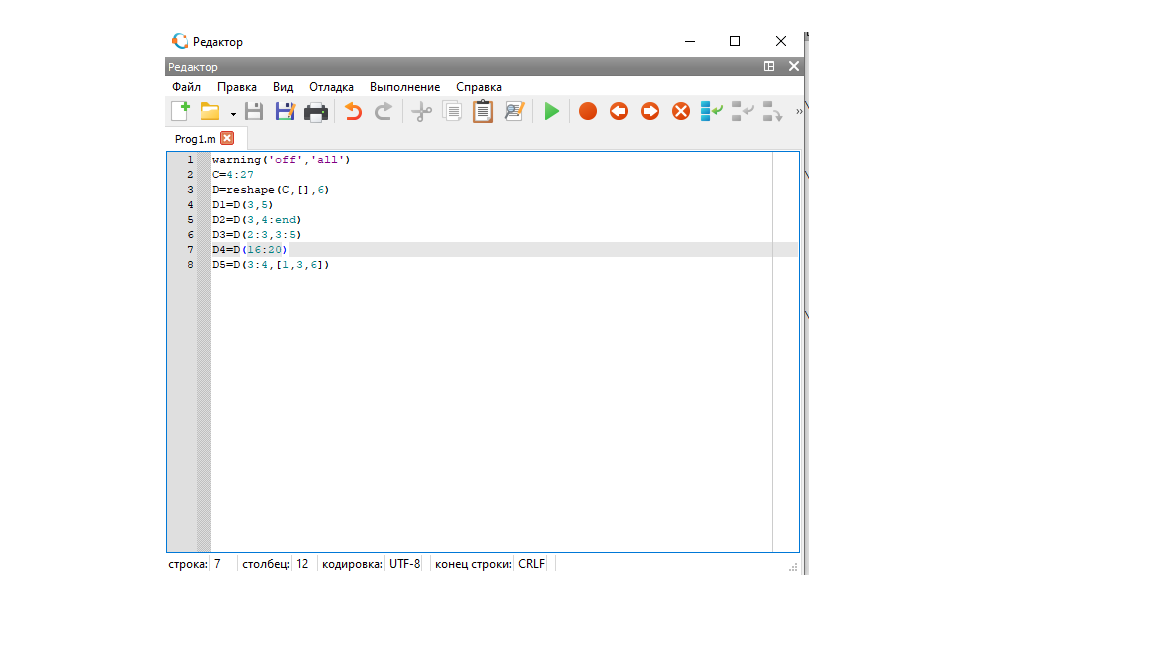Print the current file
Viewport: 1152px width, 648px height.
[x=316, y=111]
